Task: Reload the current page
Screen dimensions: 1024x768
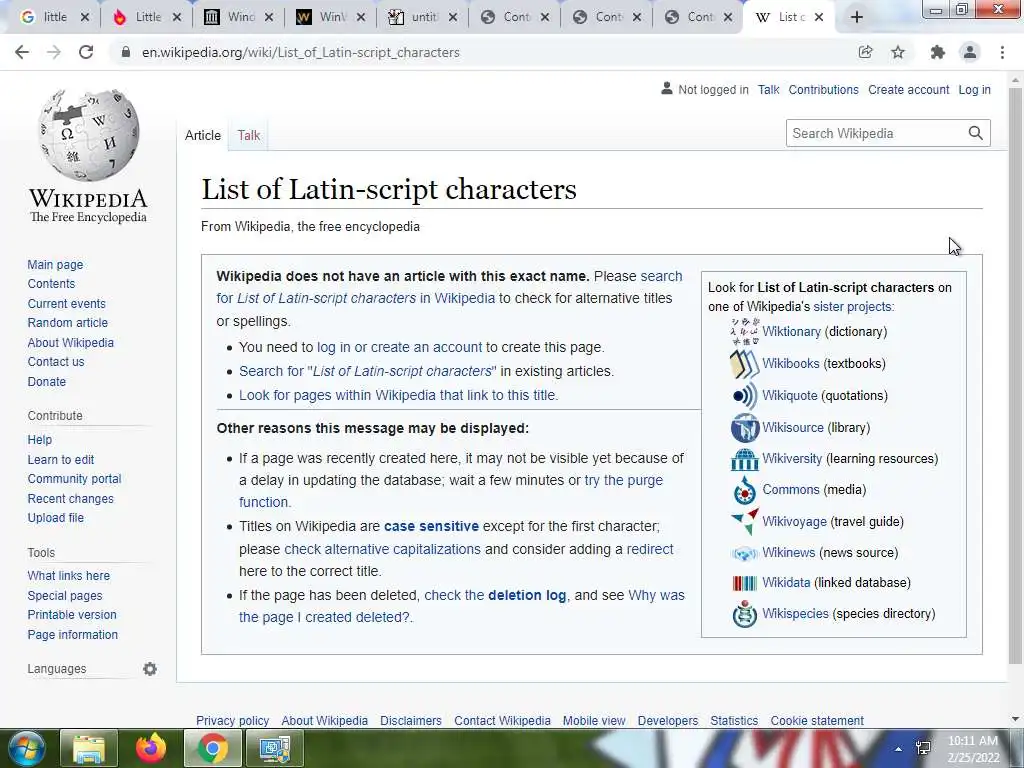Action: pyautogui.click(x=86, y=52)
